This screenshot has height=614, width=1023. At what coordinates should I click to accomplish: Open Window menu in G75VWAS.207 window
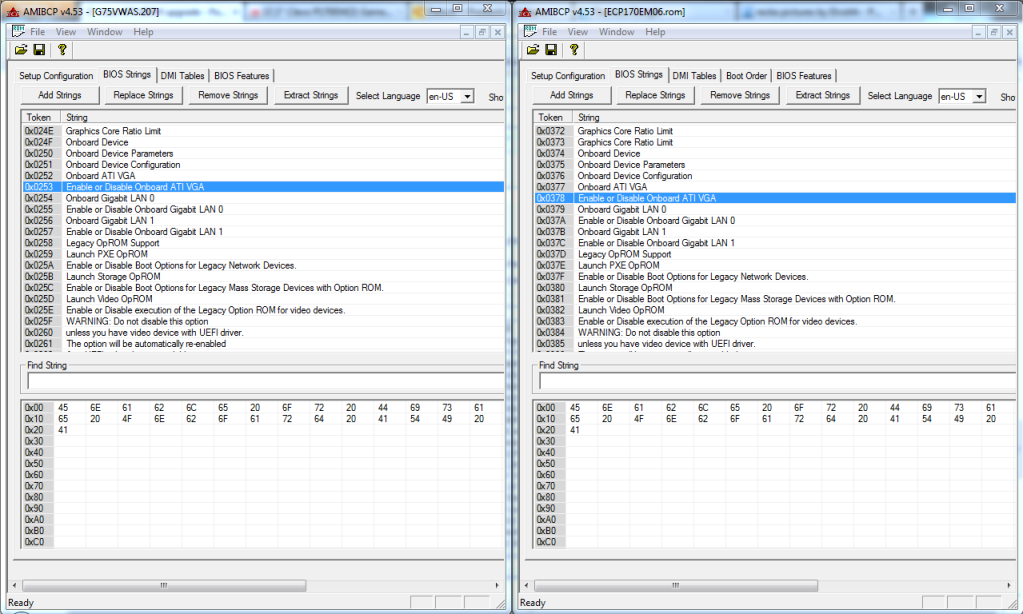(x=104, y=32)
